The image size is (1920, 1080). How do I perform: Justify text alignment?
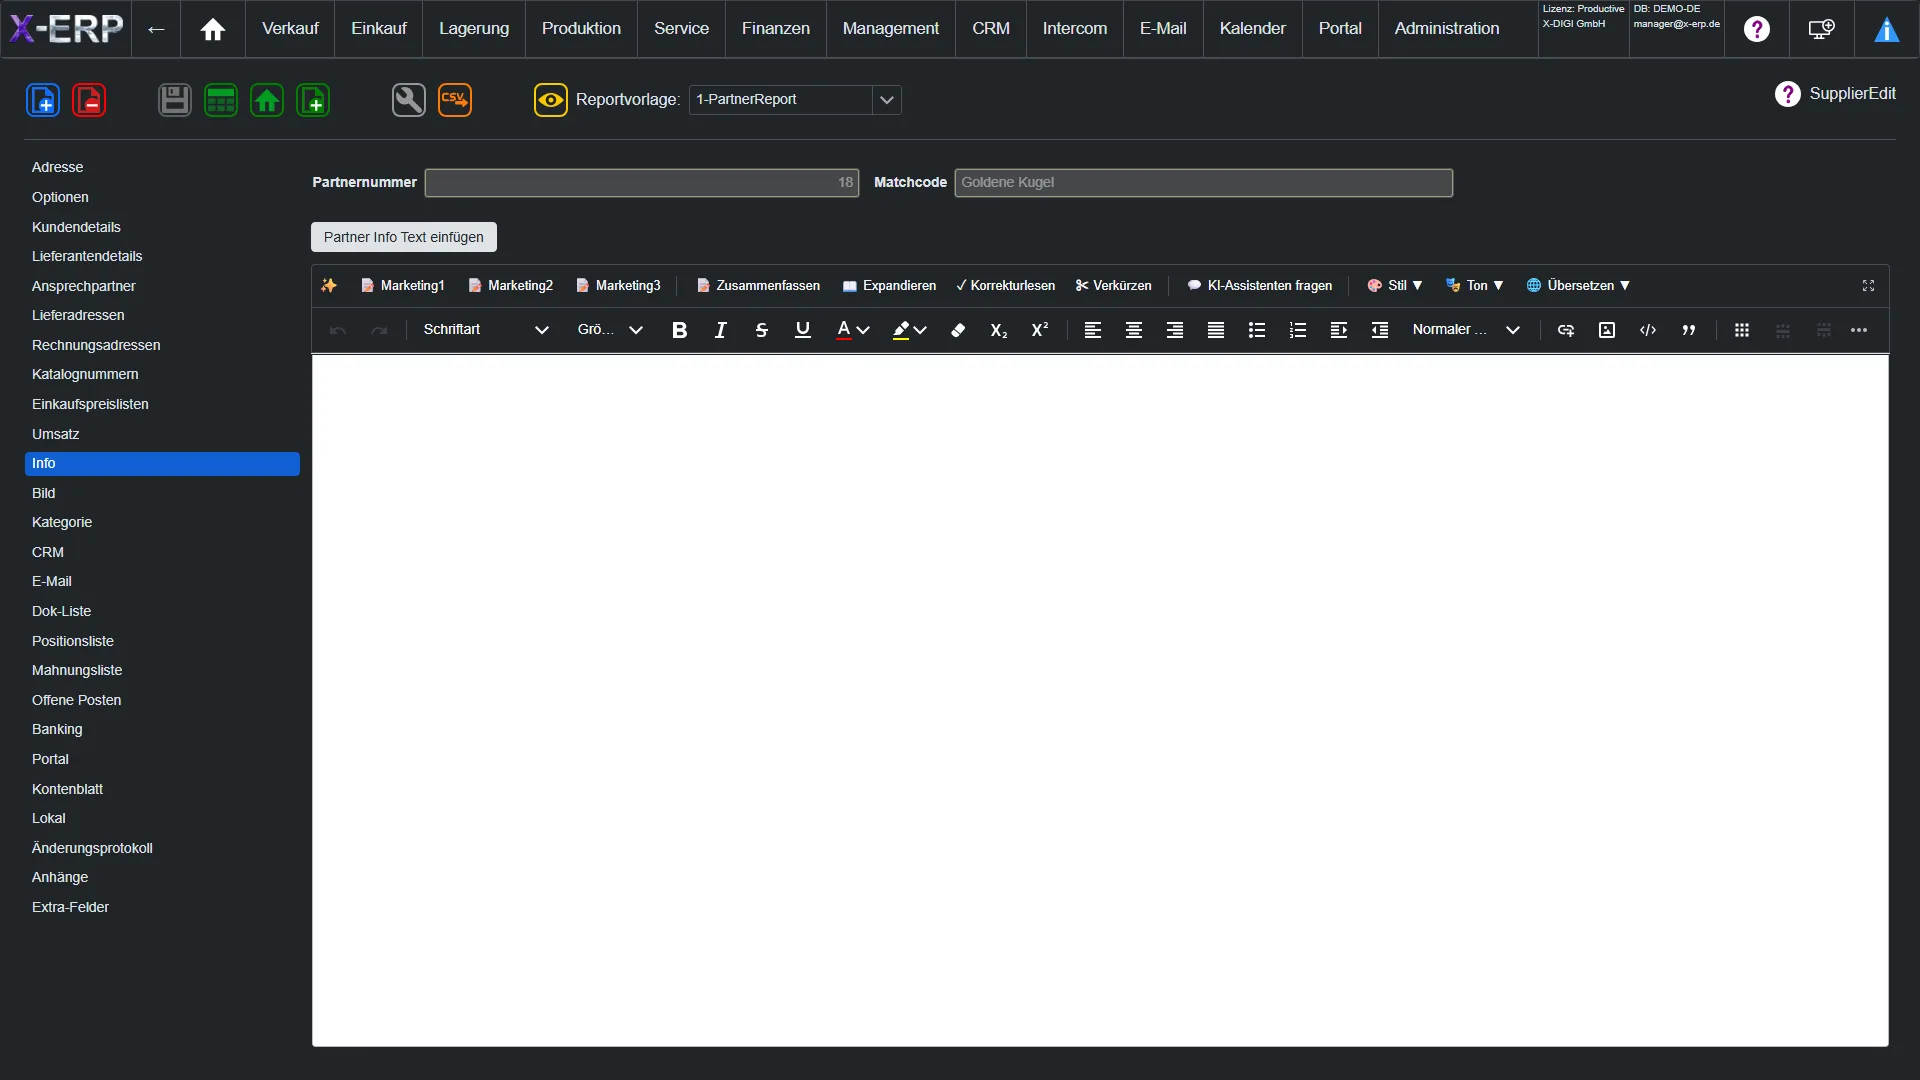tap(1216, 330)
